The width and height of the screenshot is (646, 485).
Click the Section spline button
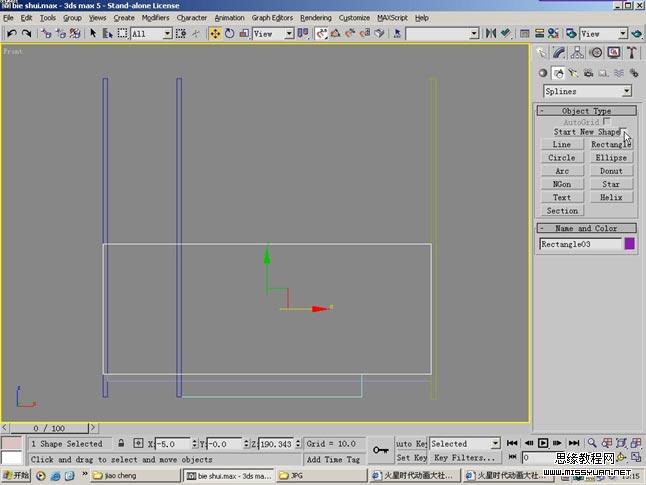562,211
